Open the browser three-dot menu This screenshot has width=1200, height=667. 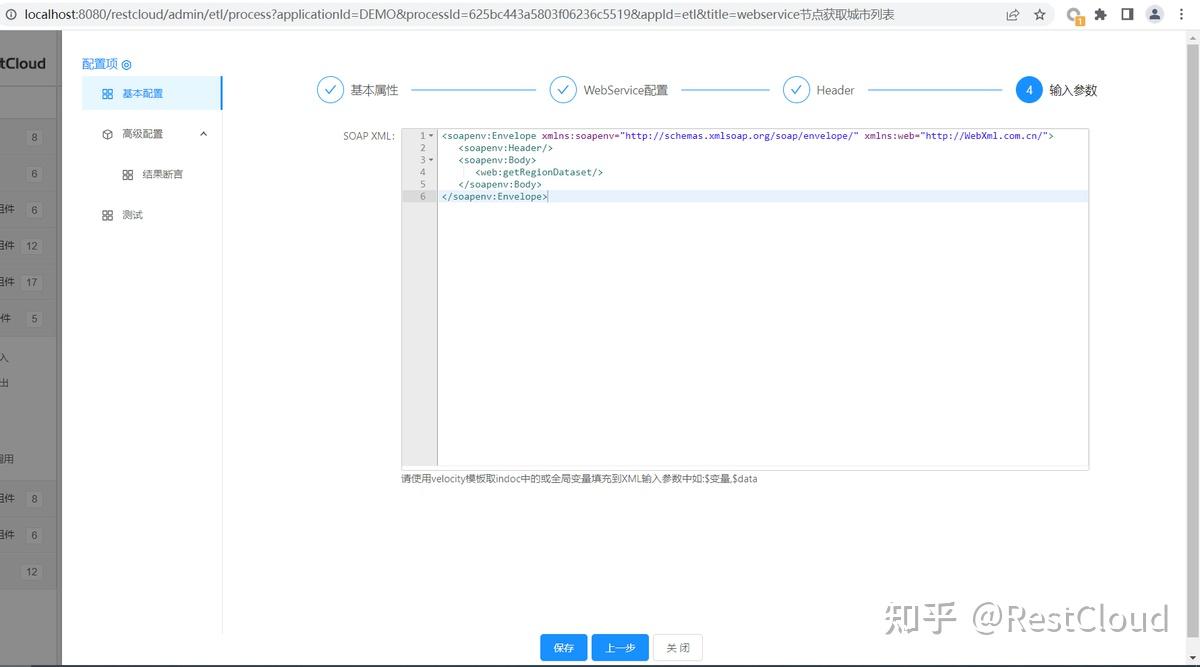(1183, 14)
